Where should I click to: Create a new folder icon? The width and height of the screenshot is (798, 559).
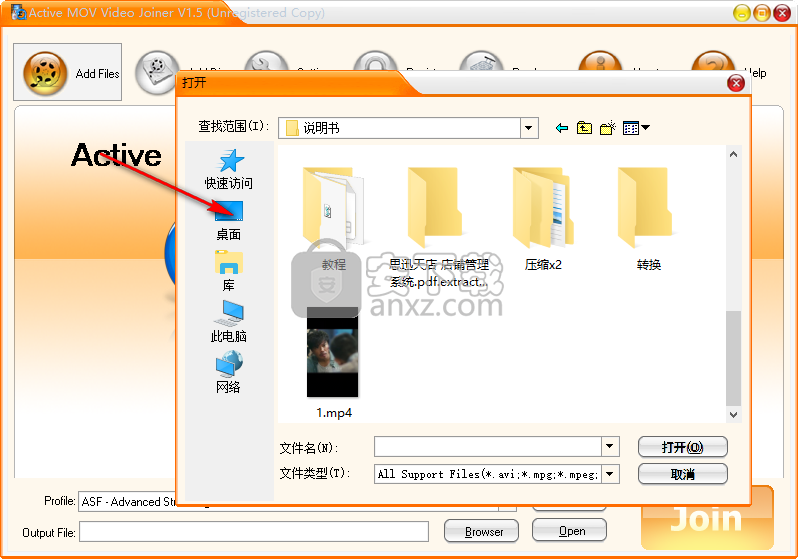[x=608, y=128]
